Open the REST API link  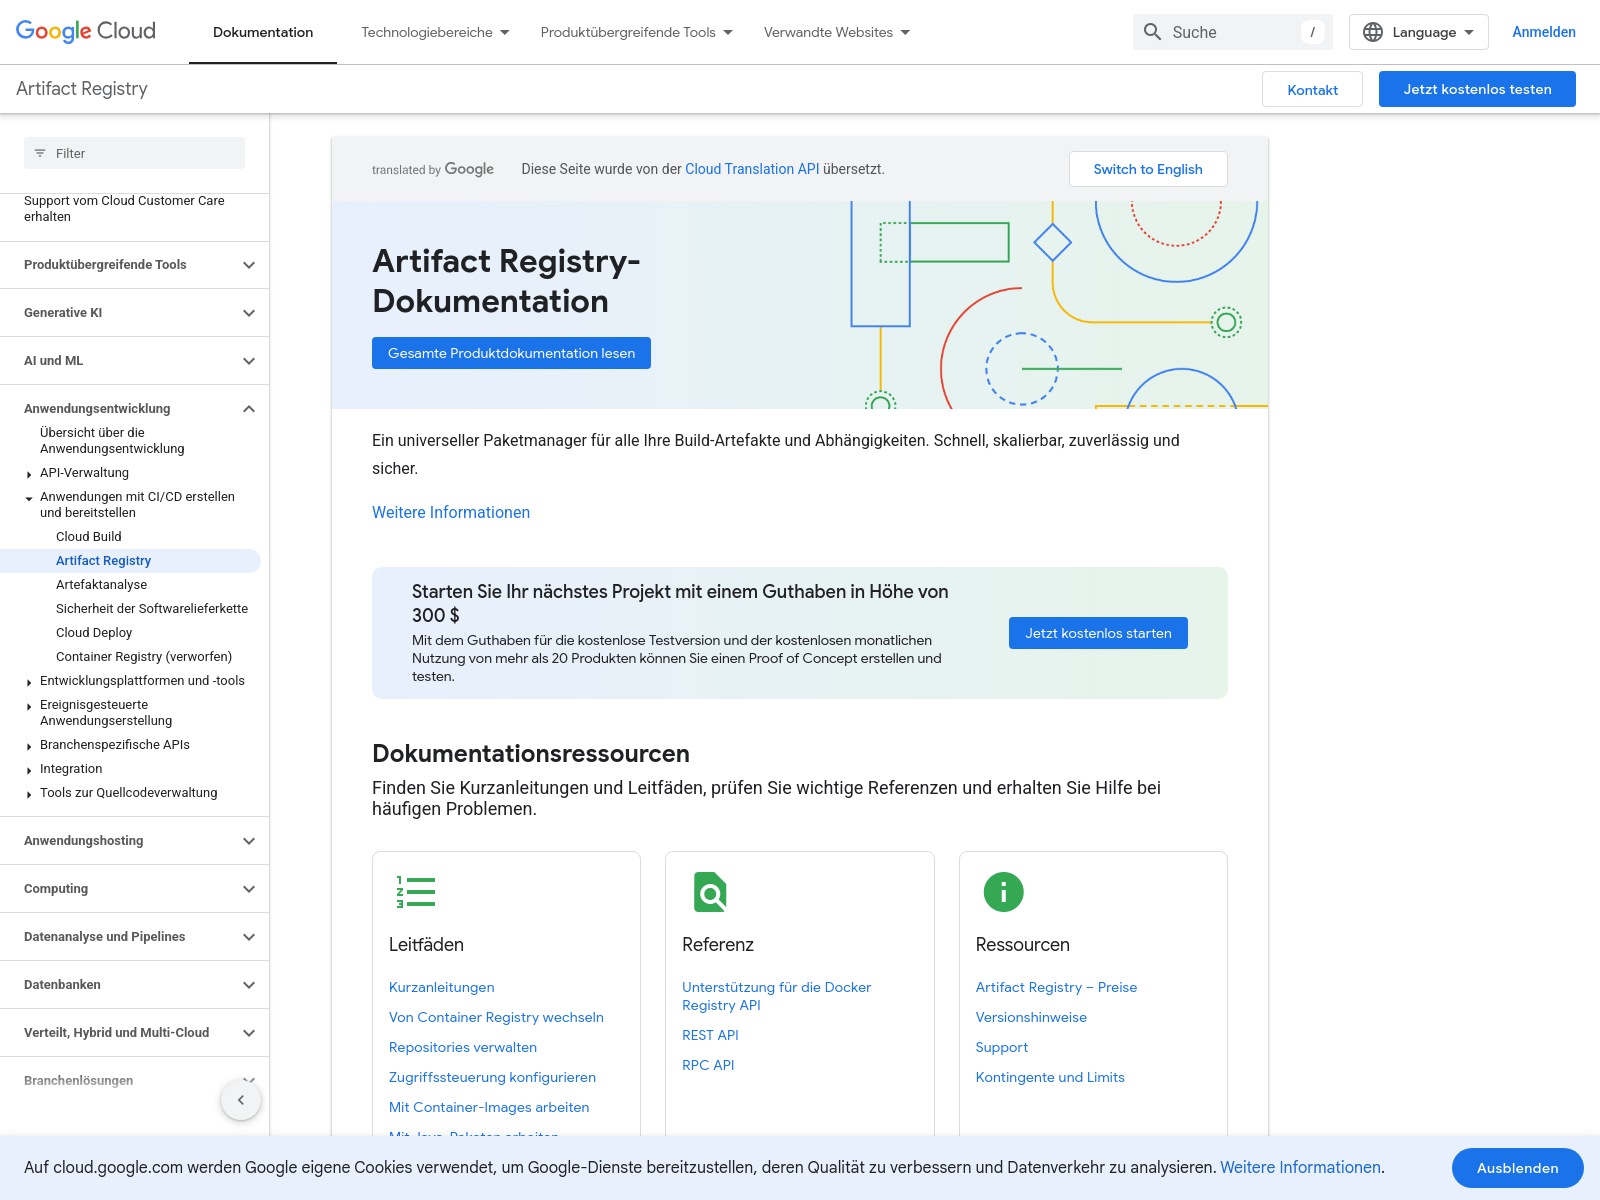point(710,1035)
